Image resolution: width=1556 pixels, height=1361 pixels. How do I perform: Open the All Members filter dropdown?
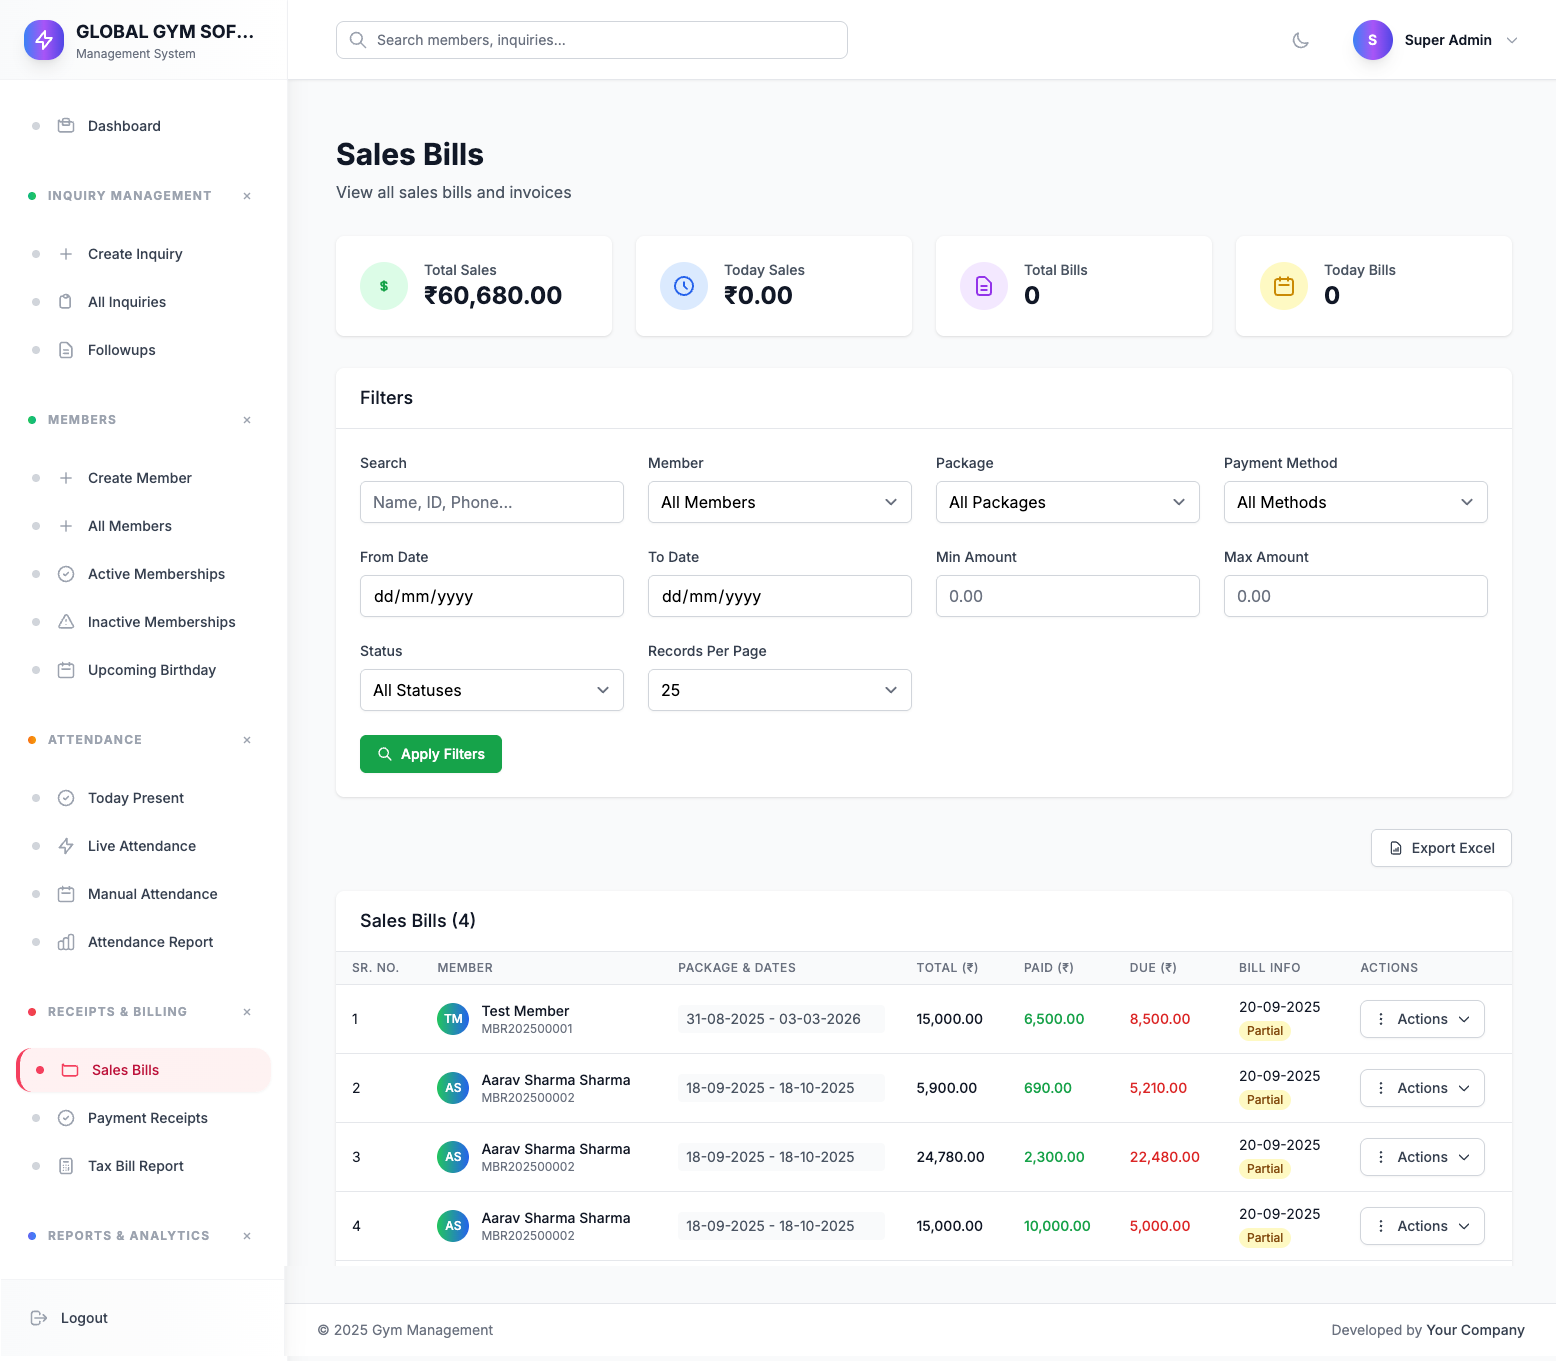[x=779, y=502]
